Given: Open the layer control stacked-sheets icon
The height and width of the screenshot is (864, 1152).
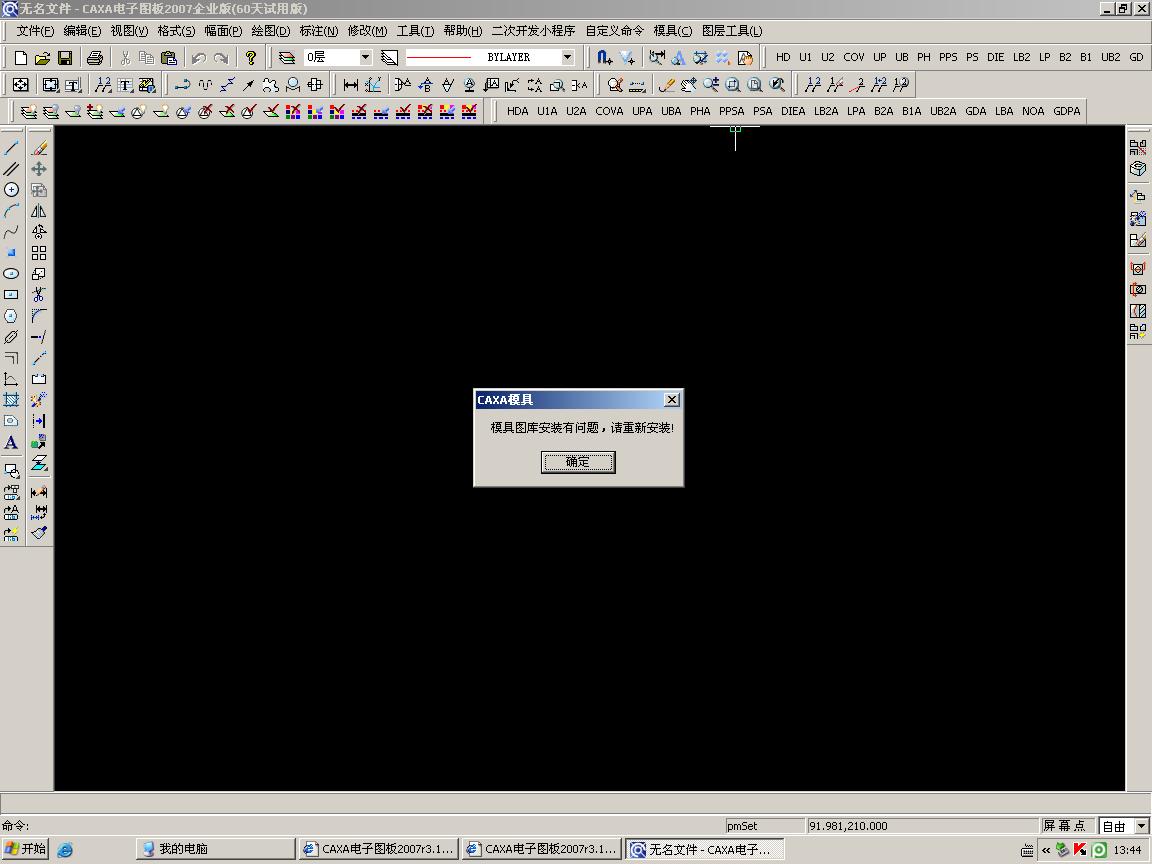Looking at the screenshot, I should coord(287,57).
